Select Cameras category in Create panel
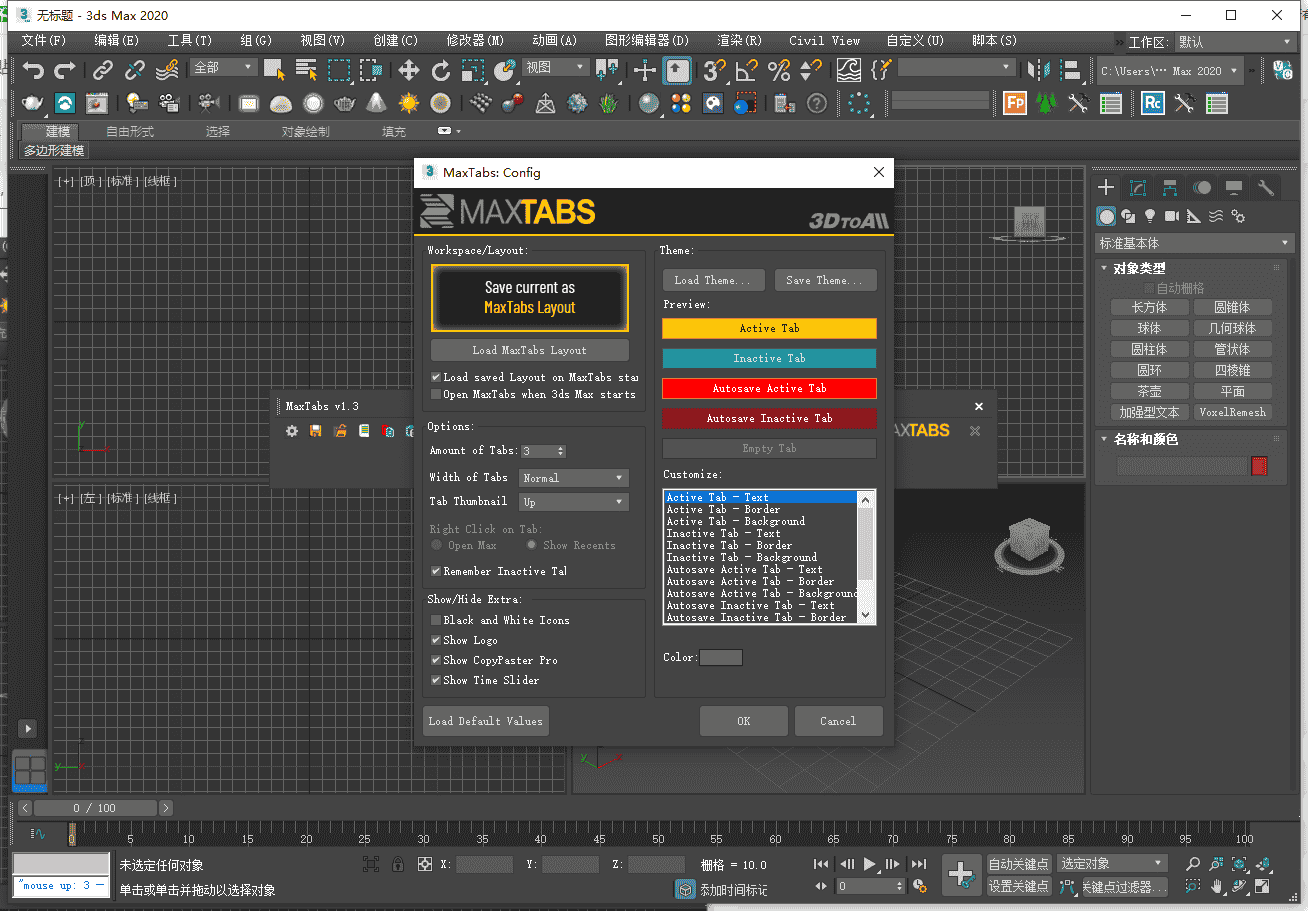Viewport: 1308px width, 911px height. [x=1172, y=216]
